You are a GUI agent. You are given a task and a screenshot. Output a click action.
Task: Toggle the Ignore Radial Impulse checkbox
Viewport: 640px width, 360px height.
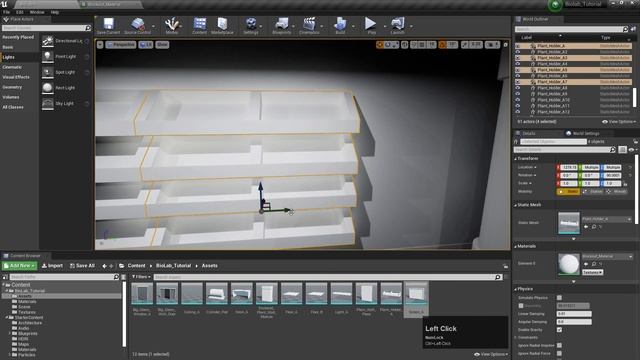[559, 346]
